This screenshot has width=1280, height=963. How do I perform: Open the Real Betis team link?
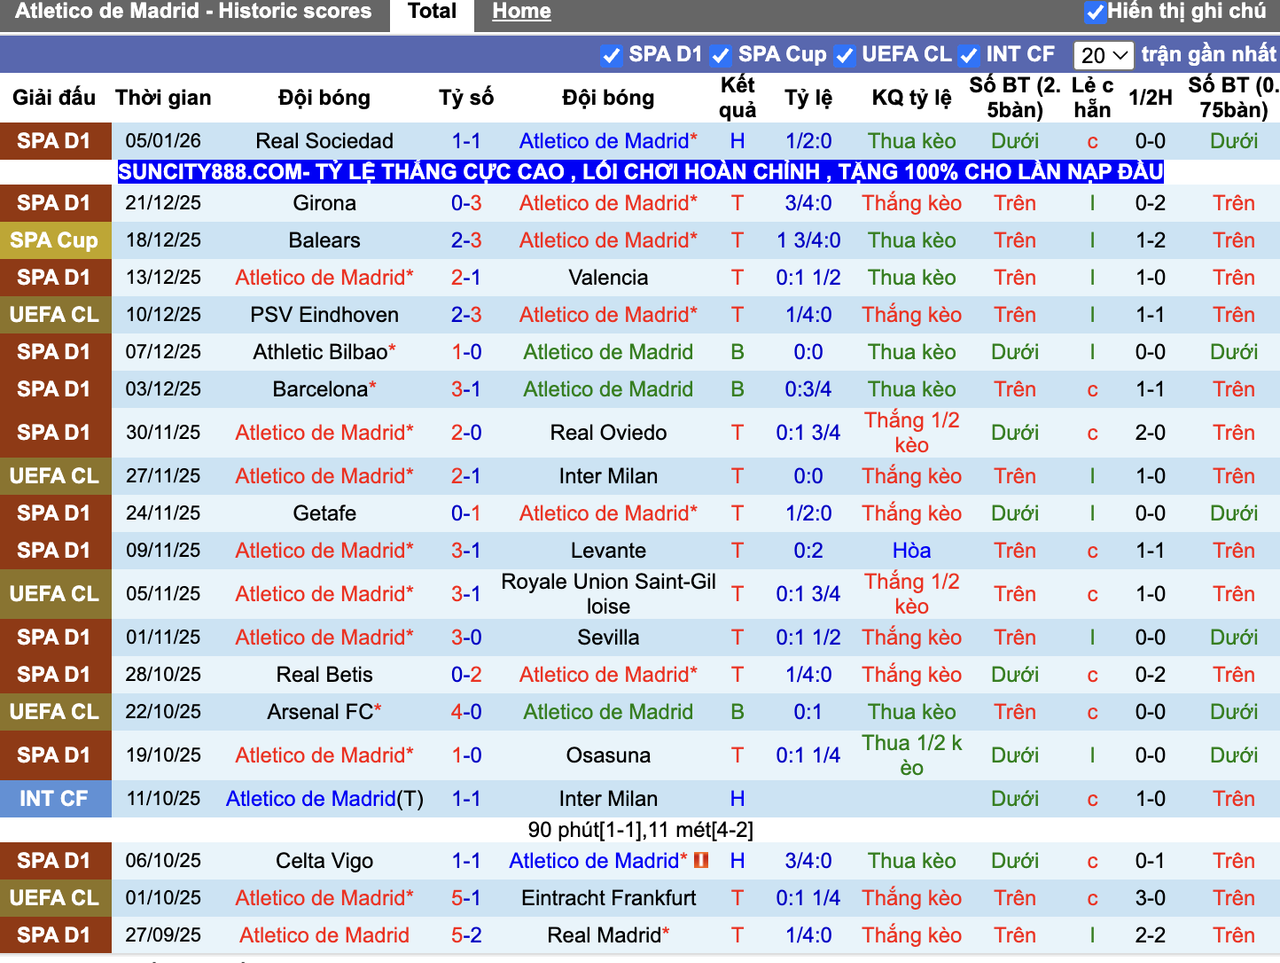coord(324,675)
